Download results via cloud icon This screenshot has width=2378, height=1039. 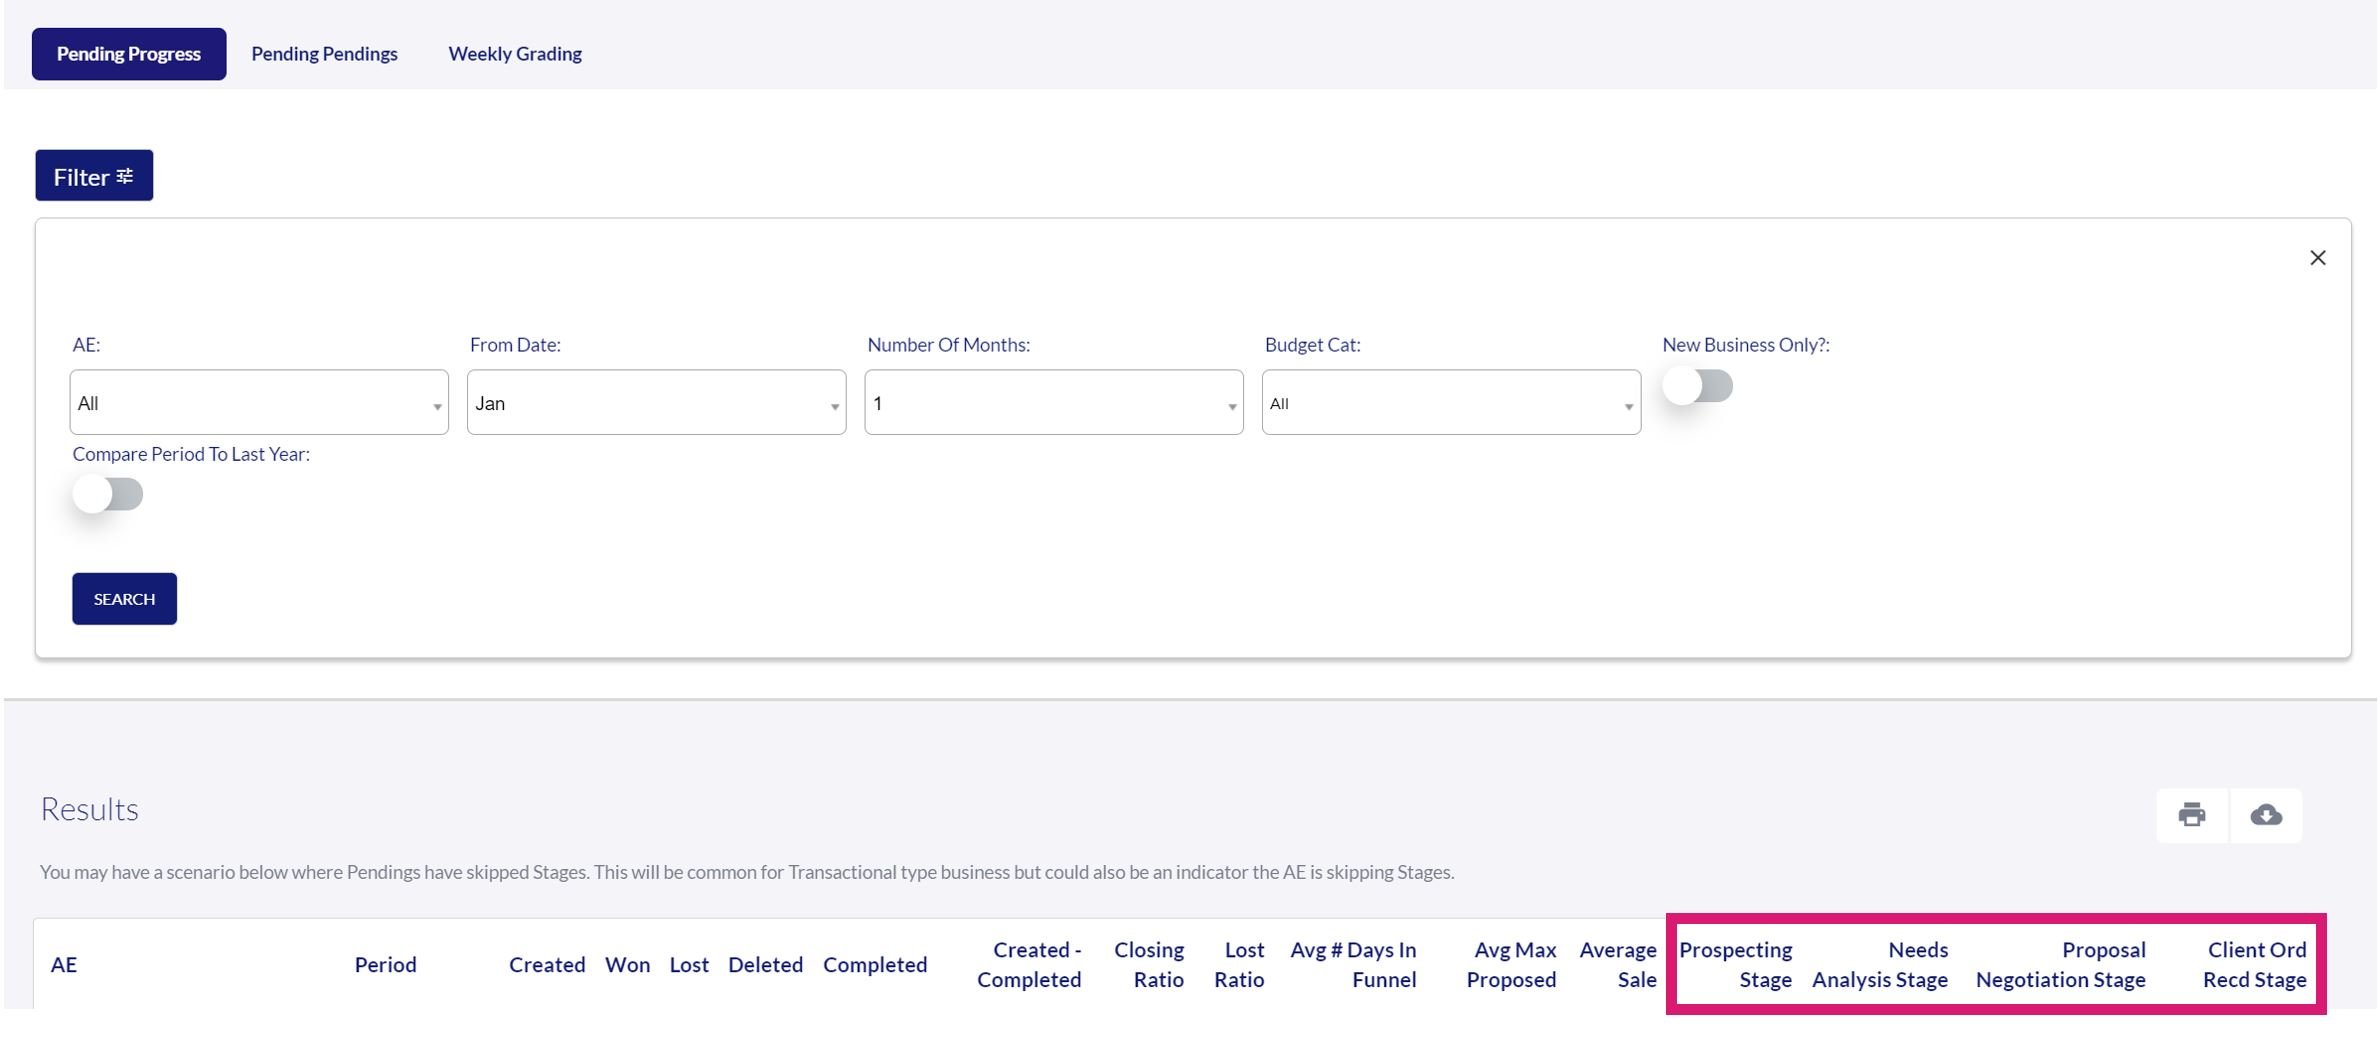[2266, 815]
